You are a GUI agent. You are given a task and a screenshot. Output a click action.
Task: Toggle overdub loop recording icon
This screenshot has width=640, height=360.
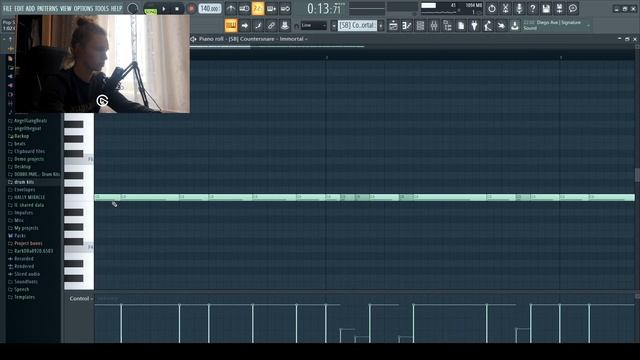(x=271, y=9)
